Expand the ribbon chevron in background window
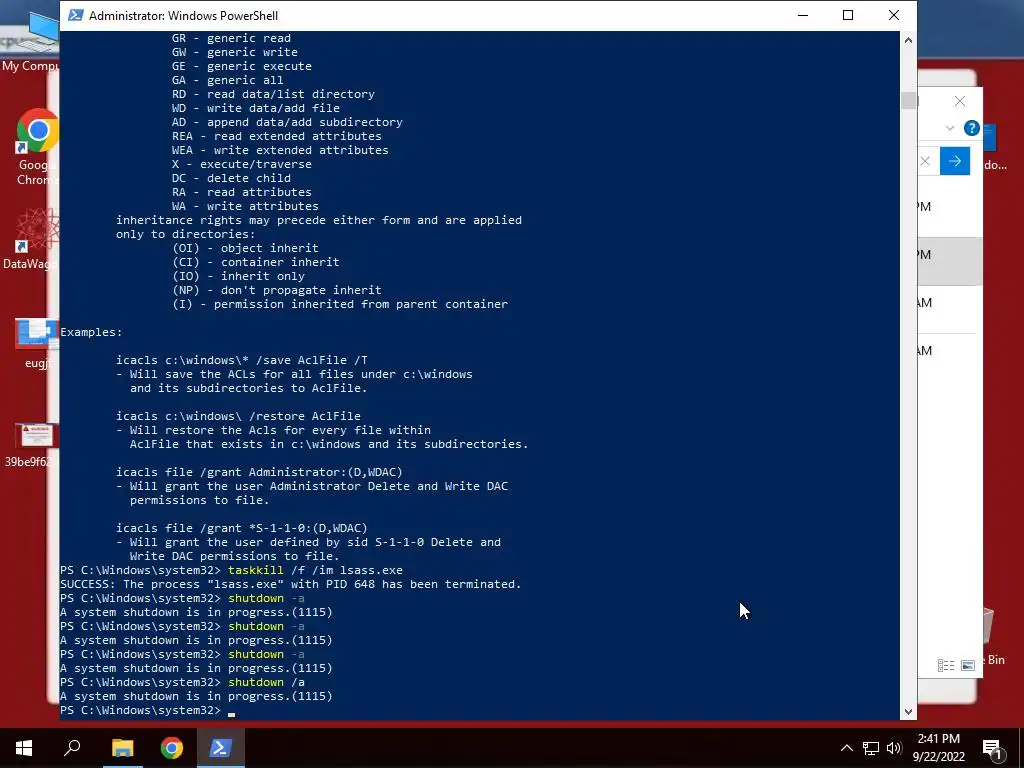The width and height of the screenshot is (1024, 768). tap(950, 128)
